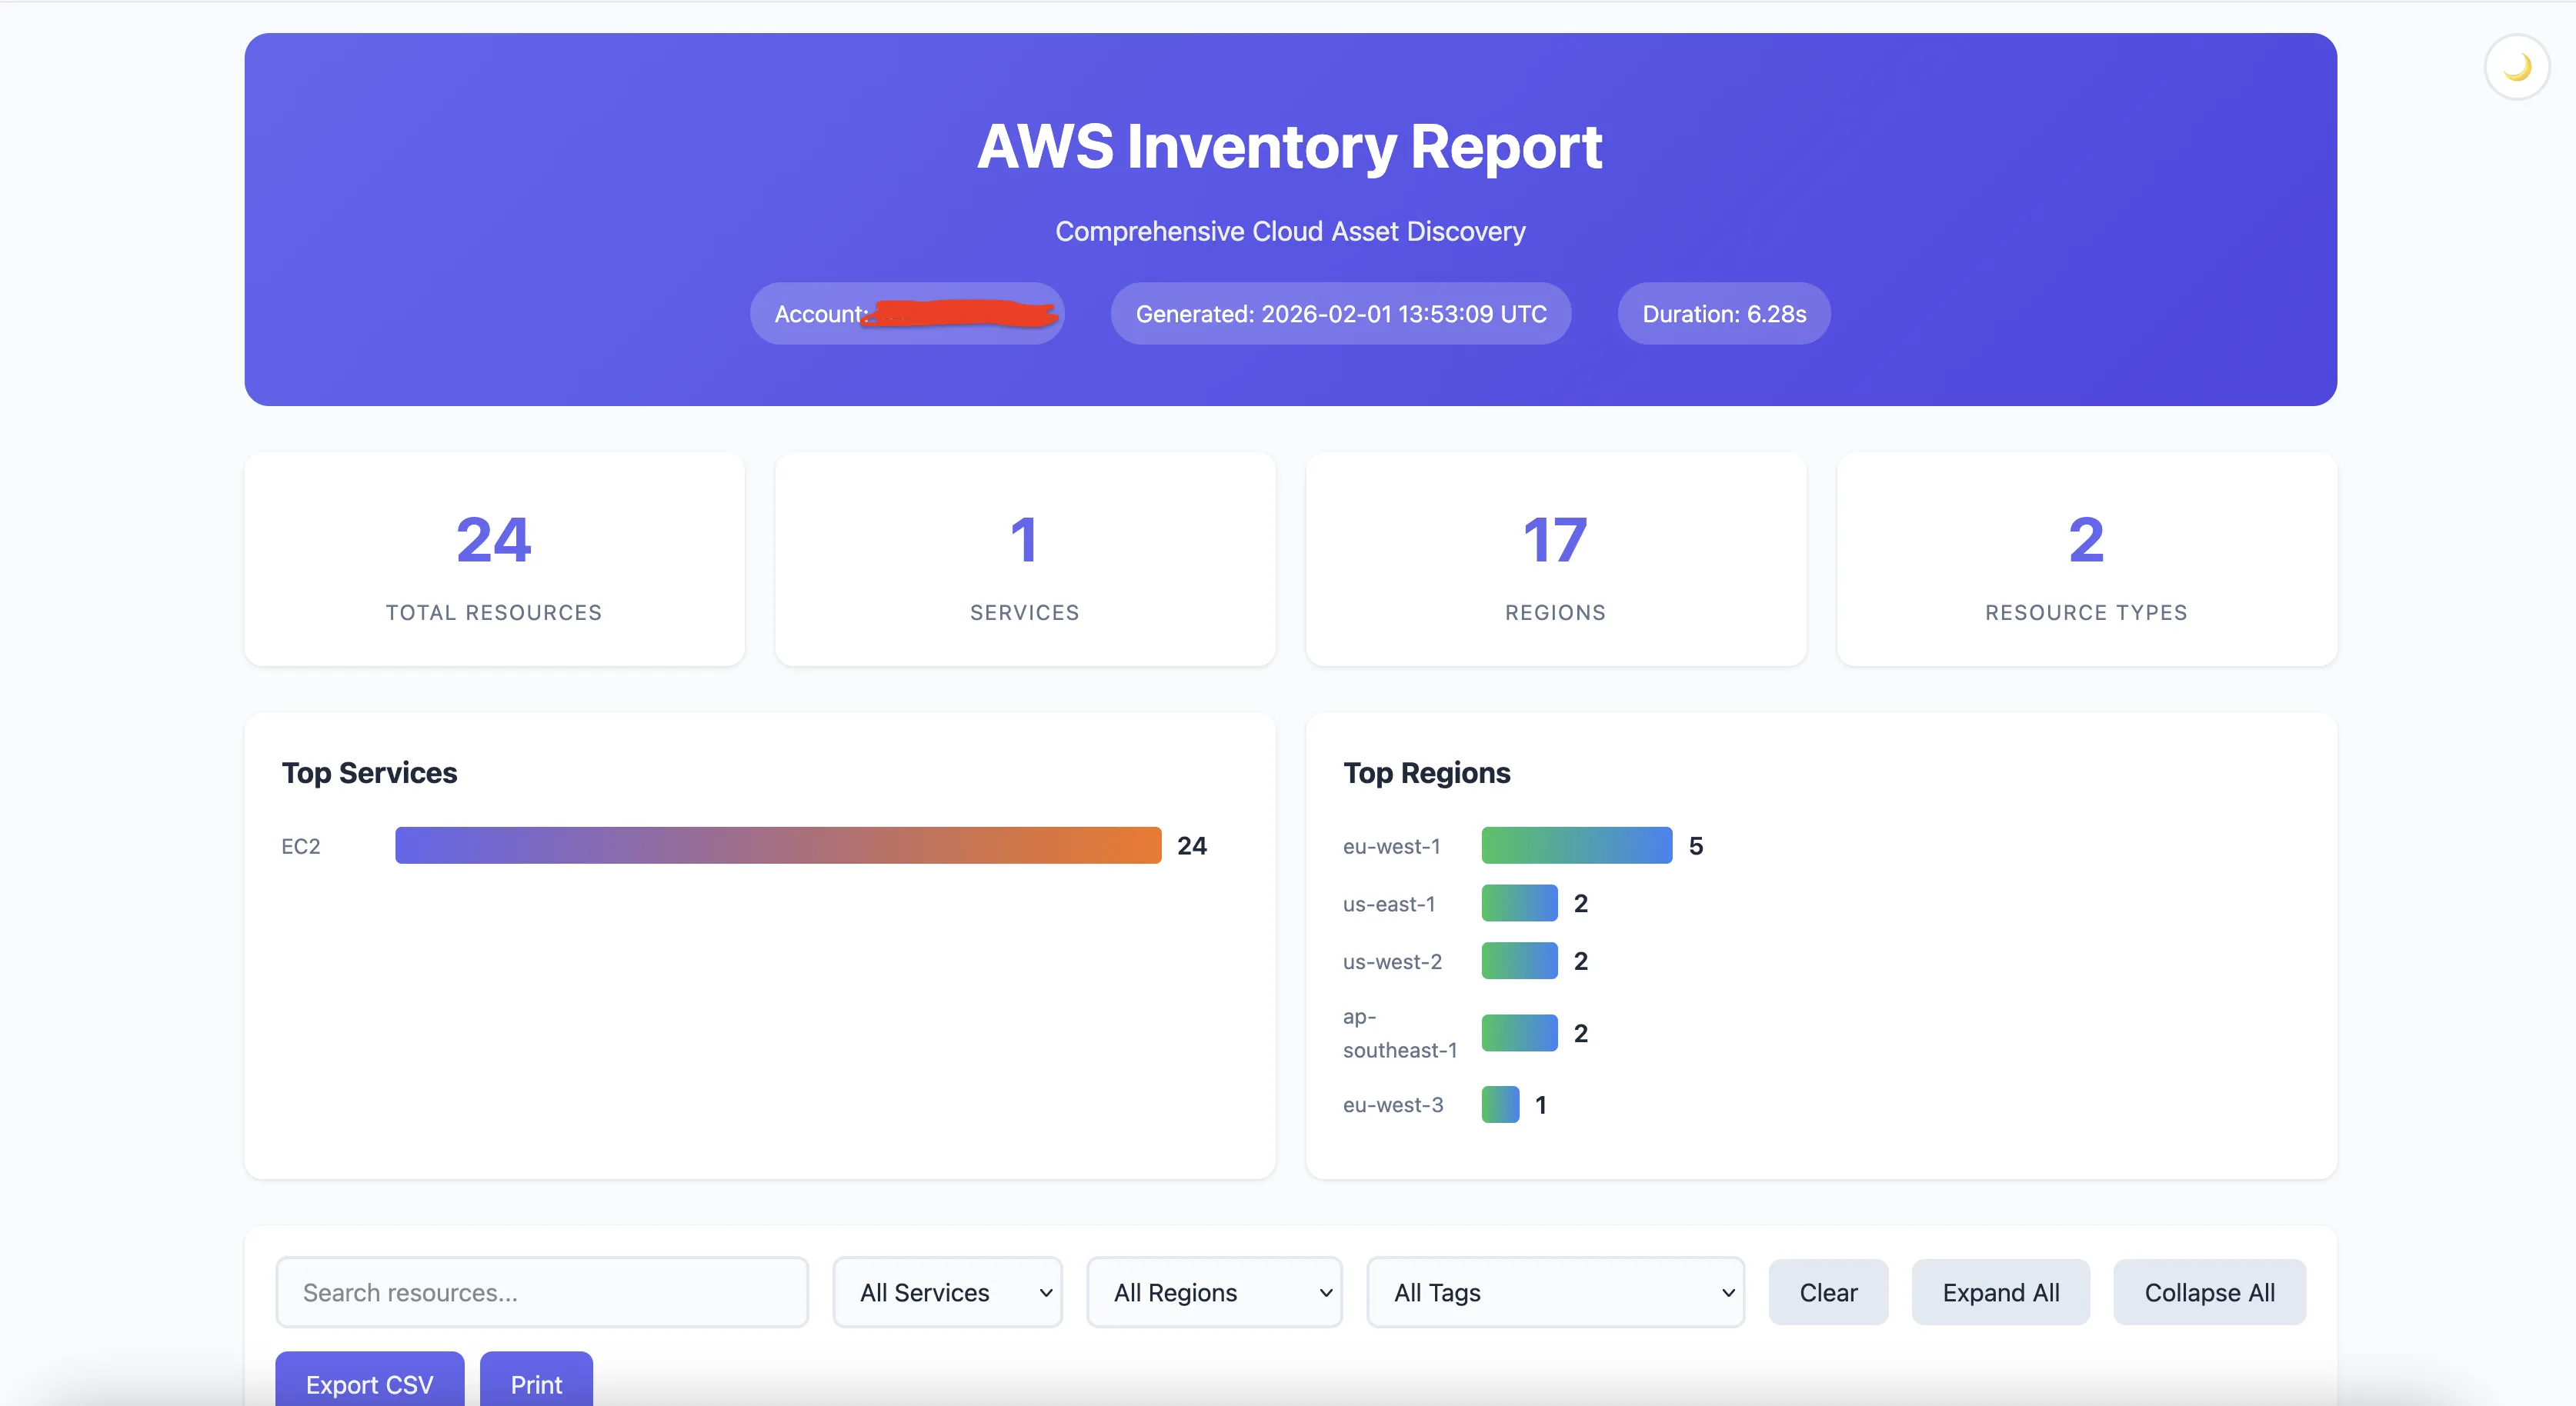Viewport: 2576px width, 1406px height.
Task: Click the Export CSV button
Action: pyautogui.click(x=369, y=1385)
